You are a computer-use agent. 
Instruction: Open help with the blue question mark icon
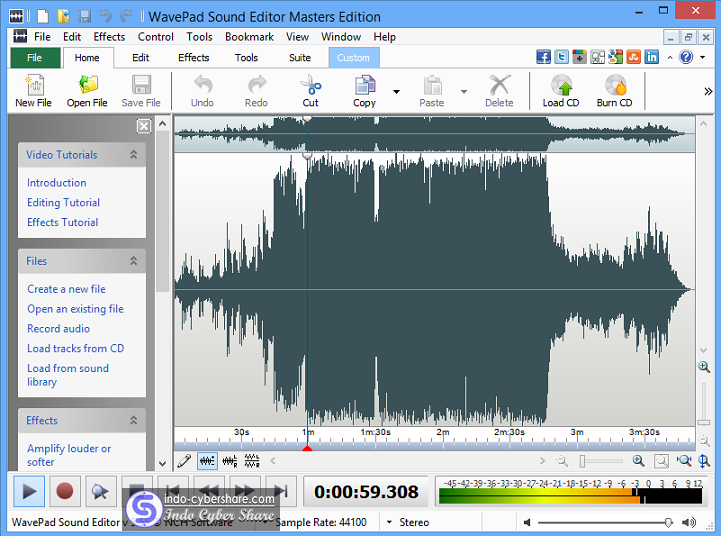(686, 57)
